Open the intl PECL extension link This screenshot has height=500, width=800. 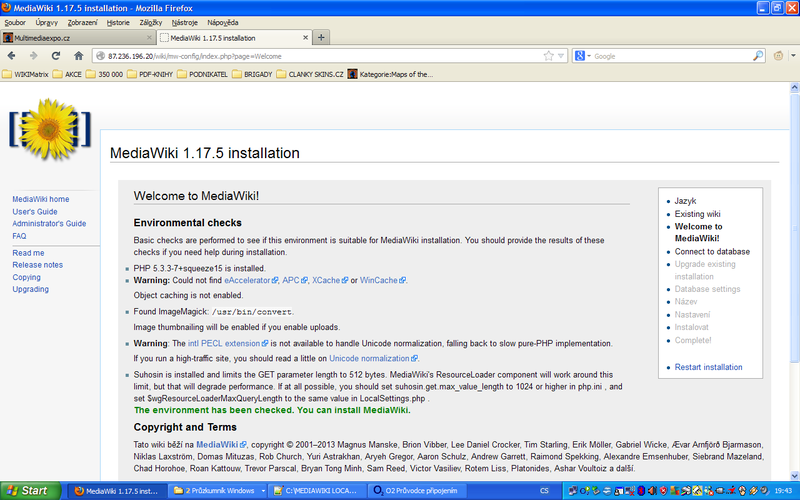pyautogui.click(x=228, y=343)
